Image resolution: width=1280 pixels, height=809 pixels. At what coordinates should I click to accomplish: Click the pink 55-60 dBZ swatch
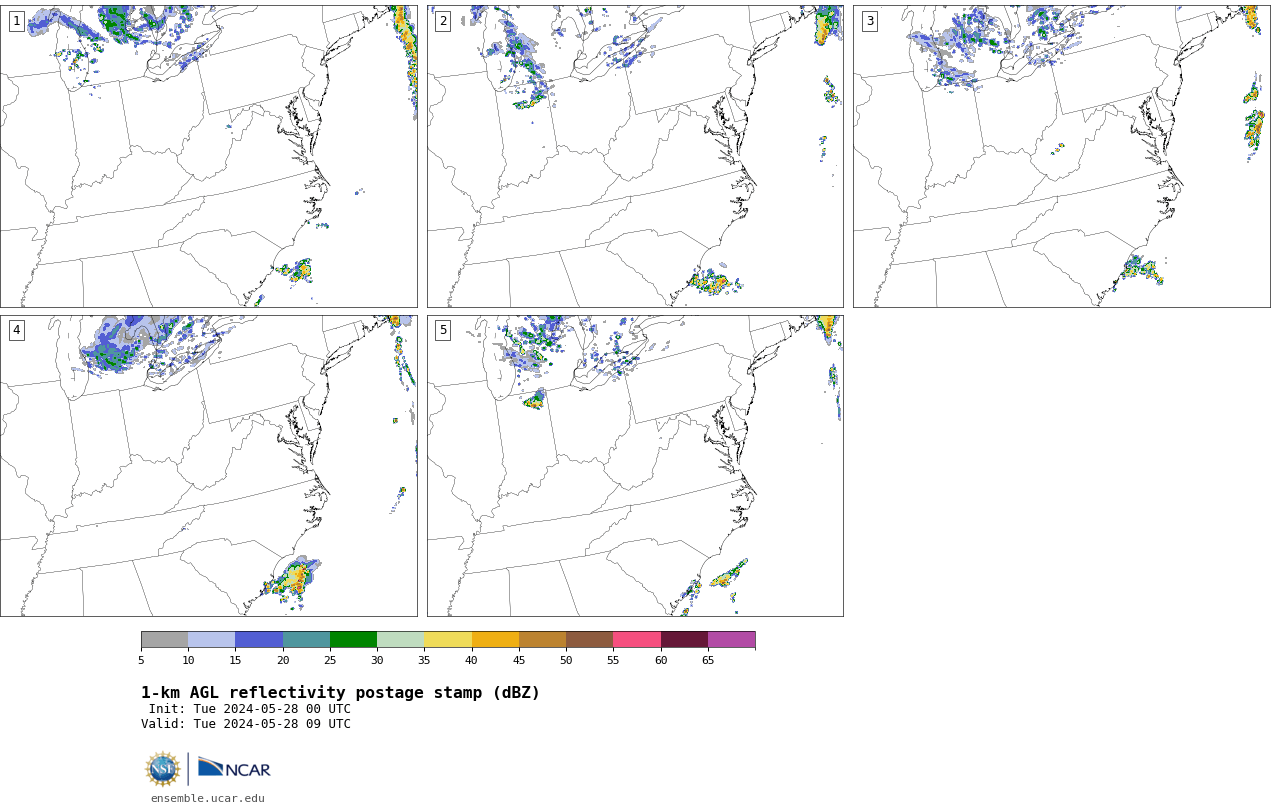(x=637, y=640)
